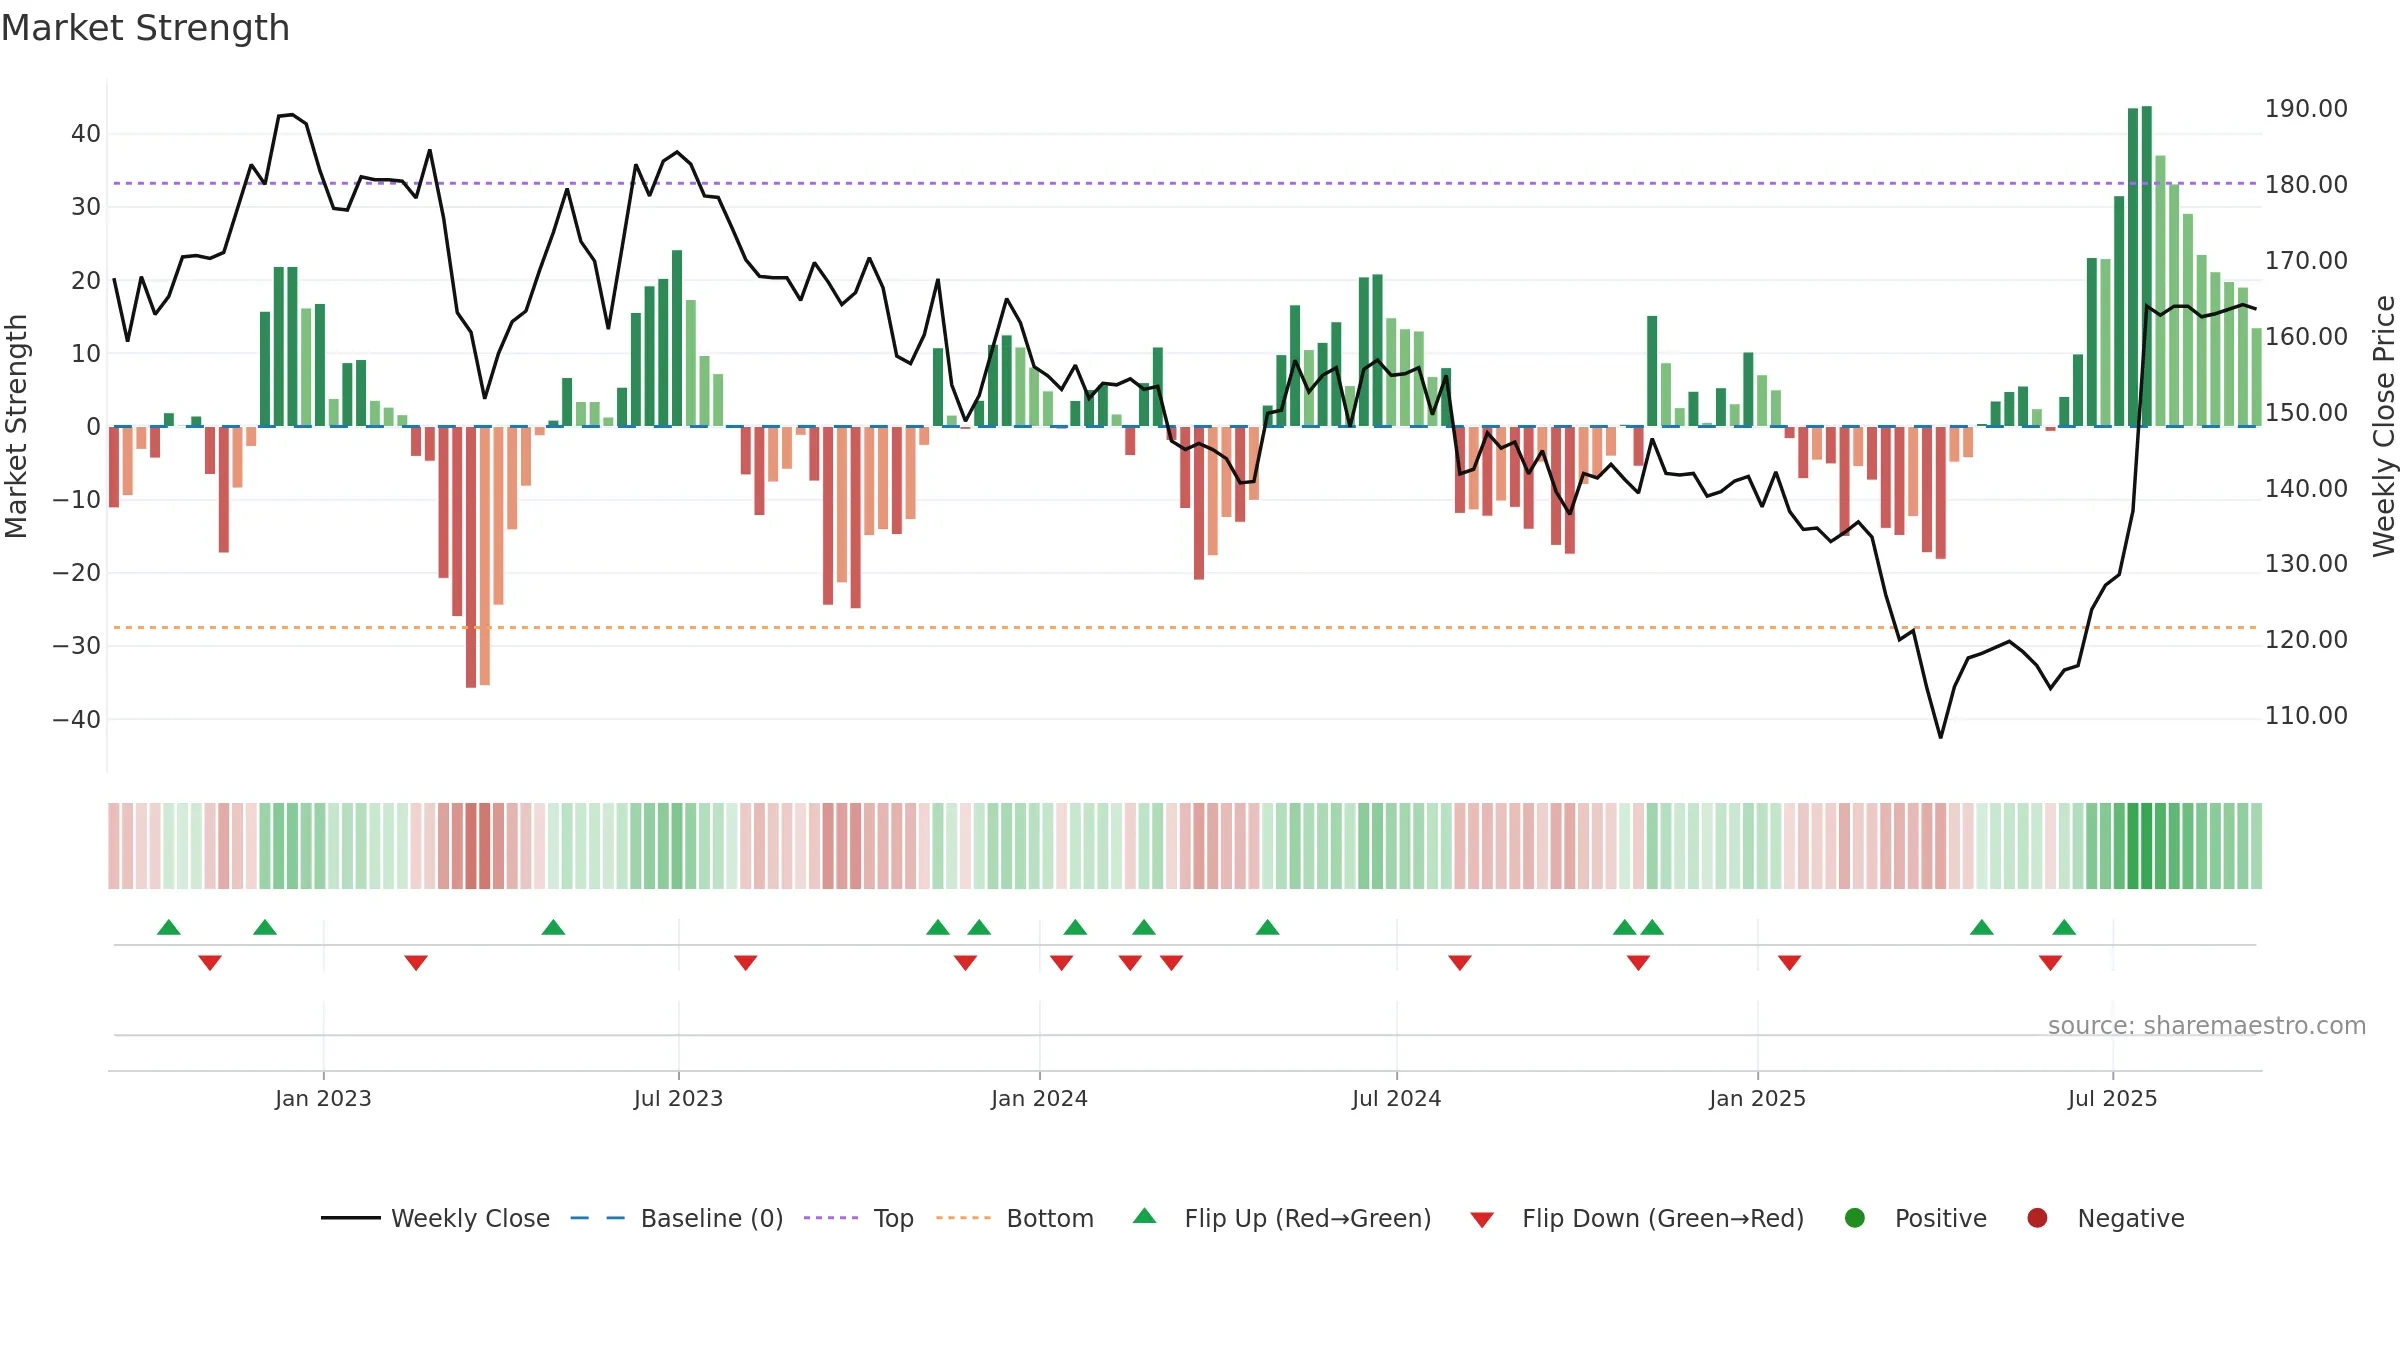Screen dimensions: 2400x1350
Task: Click the Jan 2025 axis label
Action: point(1757,1098)
